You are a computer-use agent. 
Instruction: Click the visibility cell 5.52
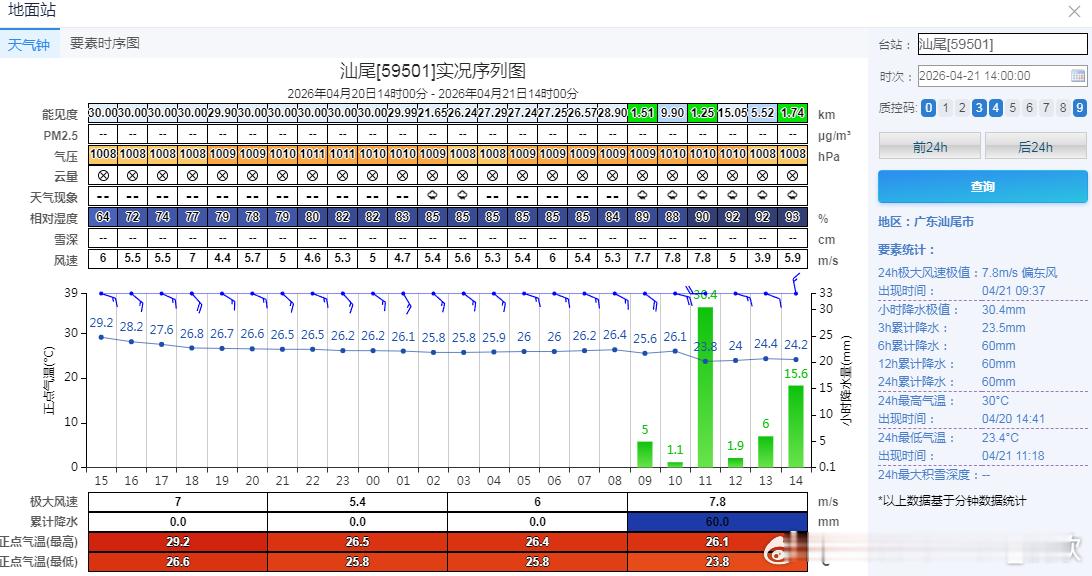[763, 113]
